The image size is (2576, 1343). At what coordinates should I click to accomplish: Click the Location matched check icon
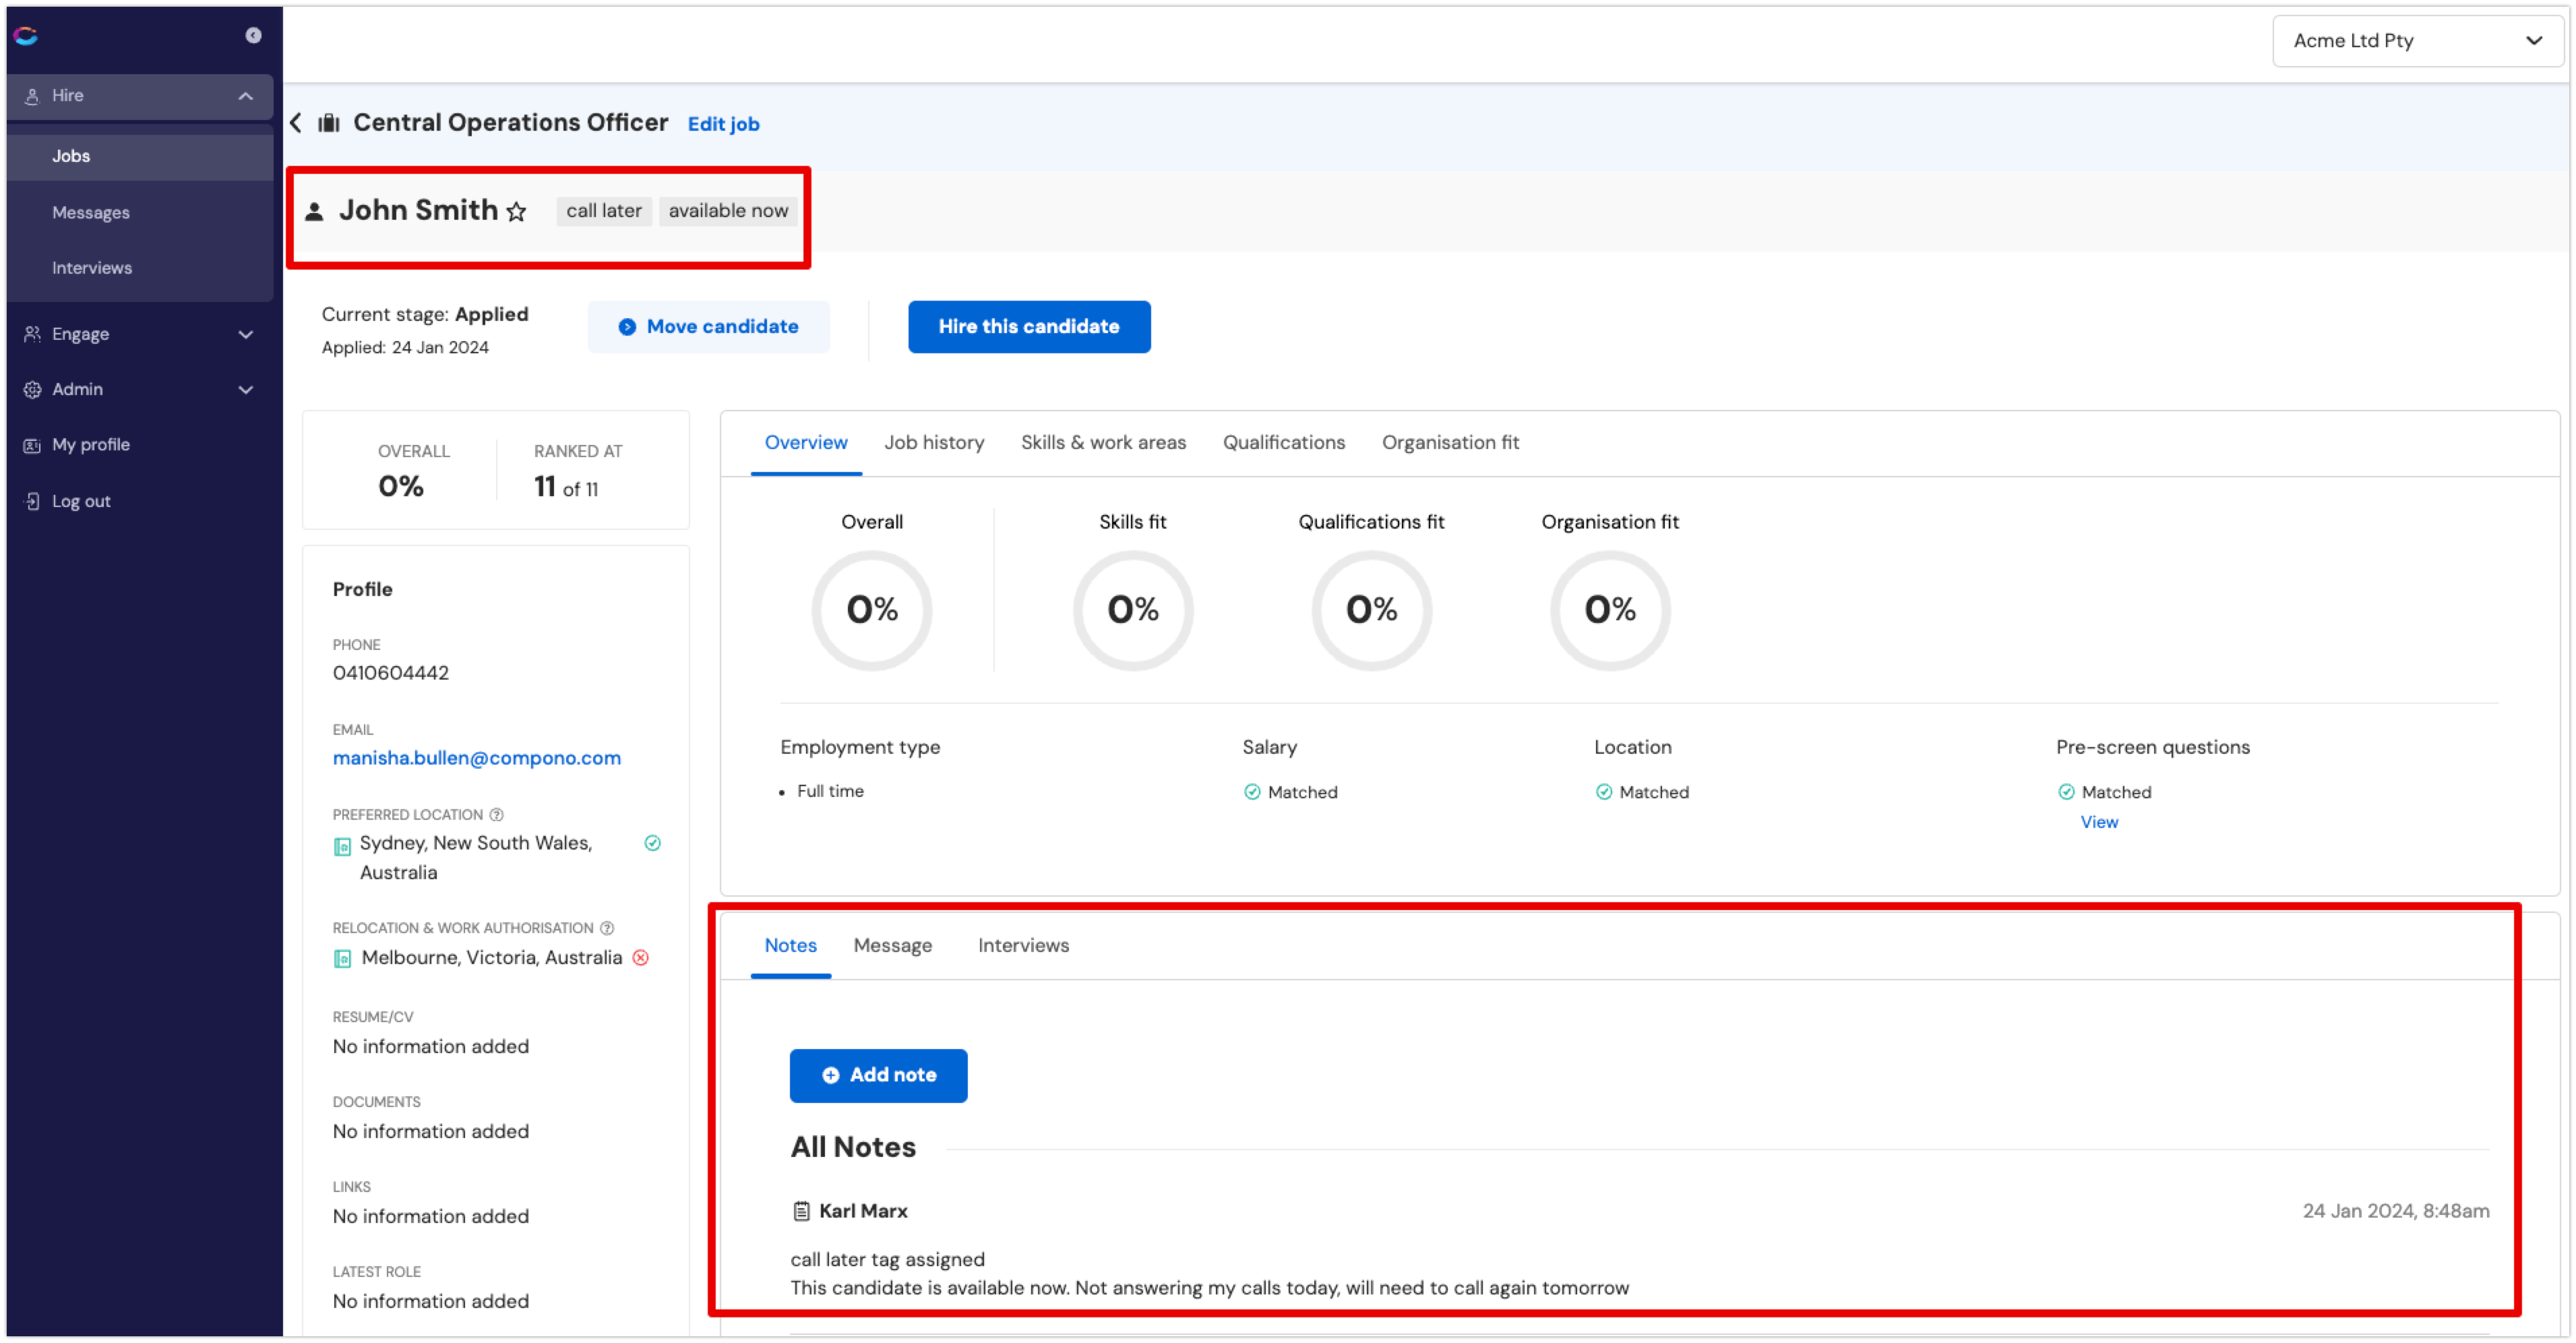tap(1604, 792)
